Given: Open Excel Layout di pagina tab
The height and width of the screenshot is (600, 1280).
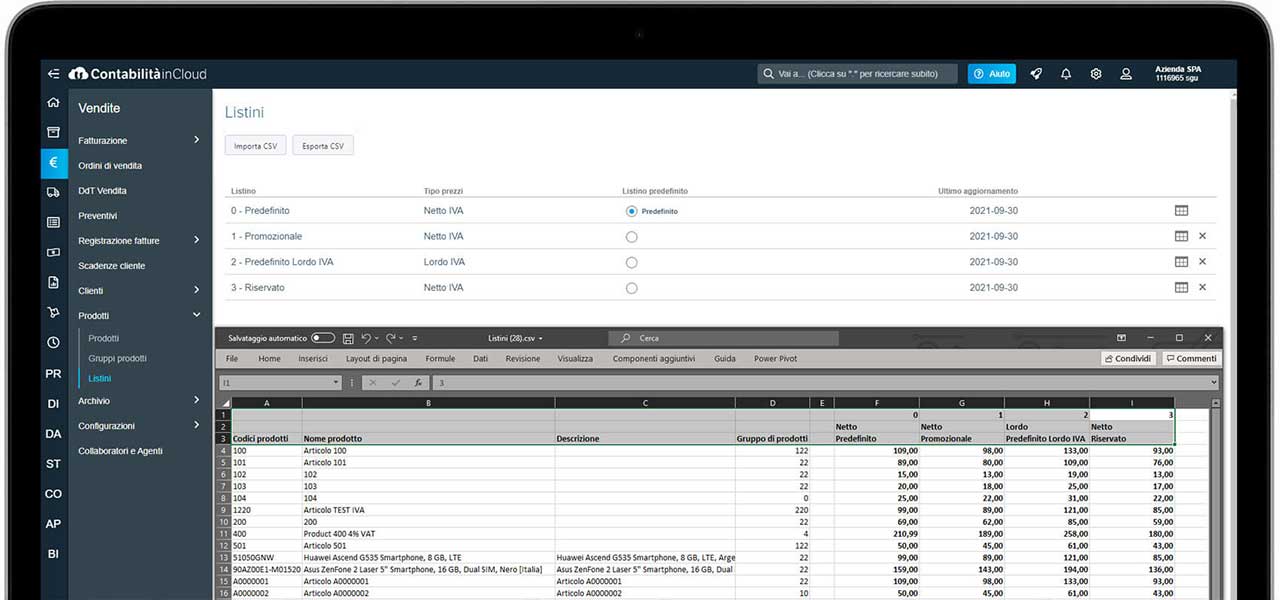Looking at the screenshot, I should point(376,358).
